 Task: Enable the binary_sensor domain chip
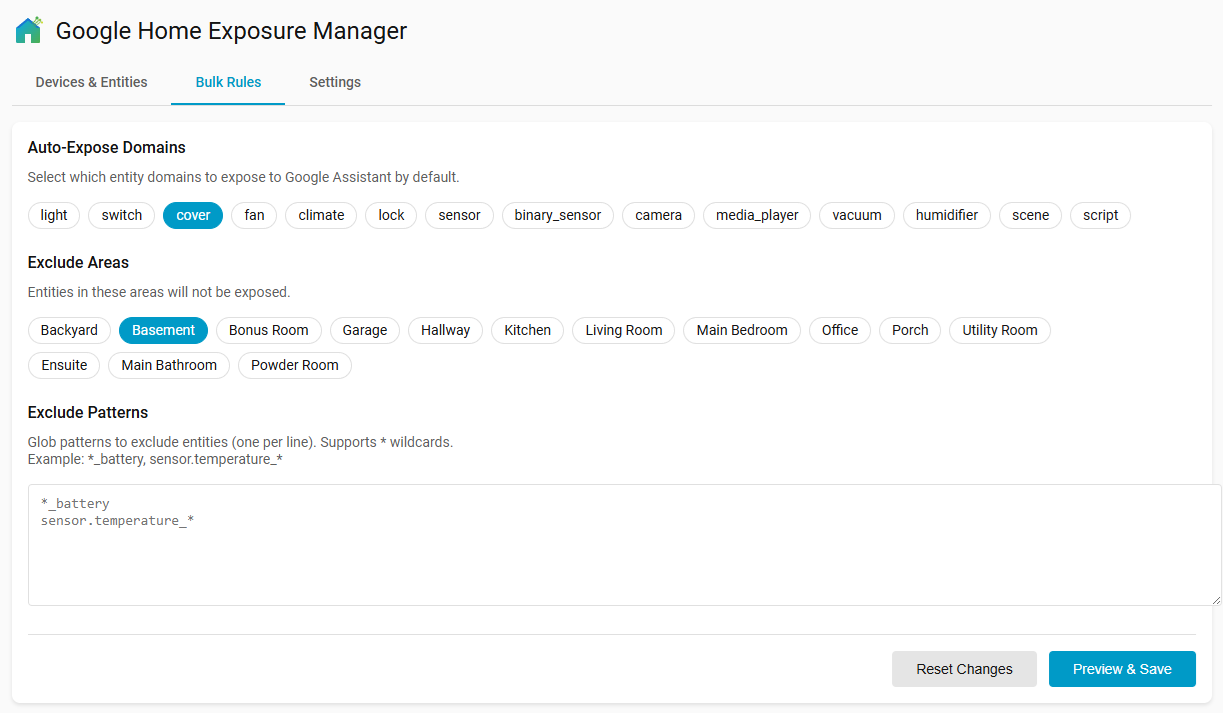tap(558, 215)
